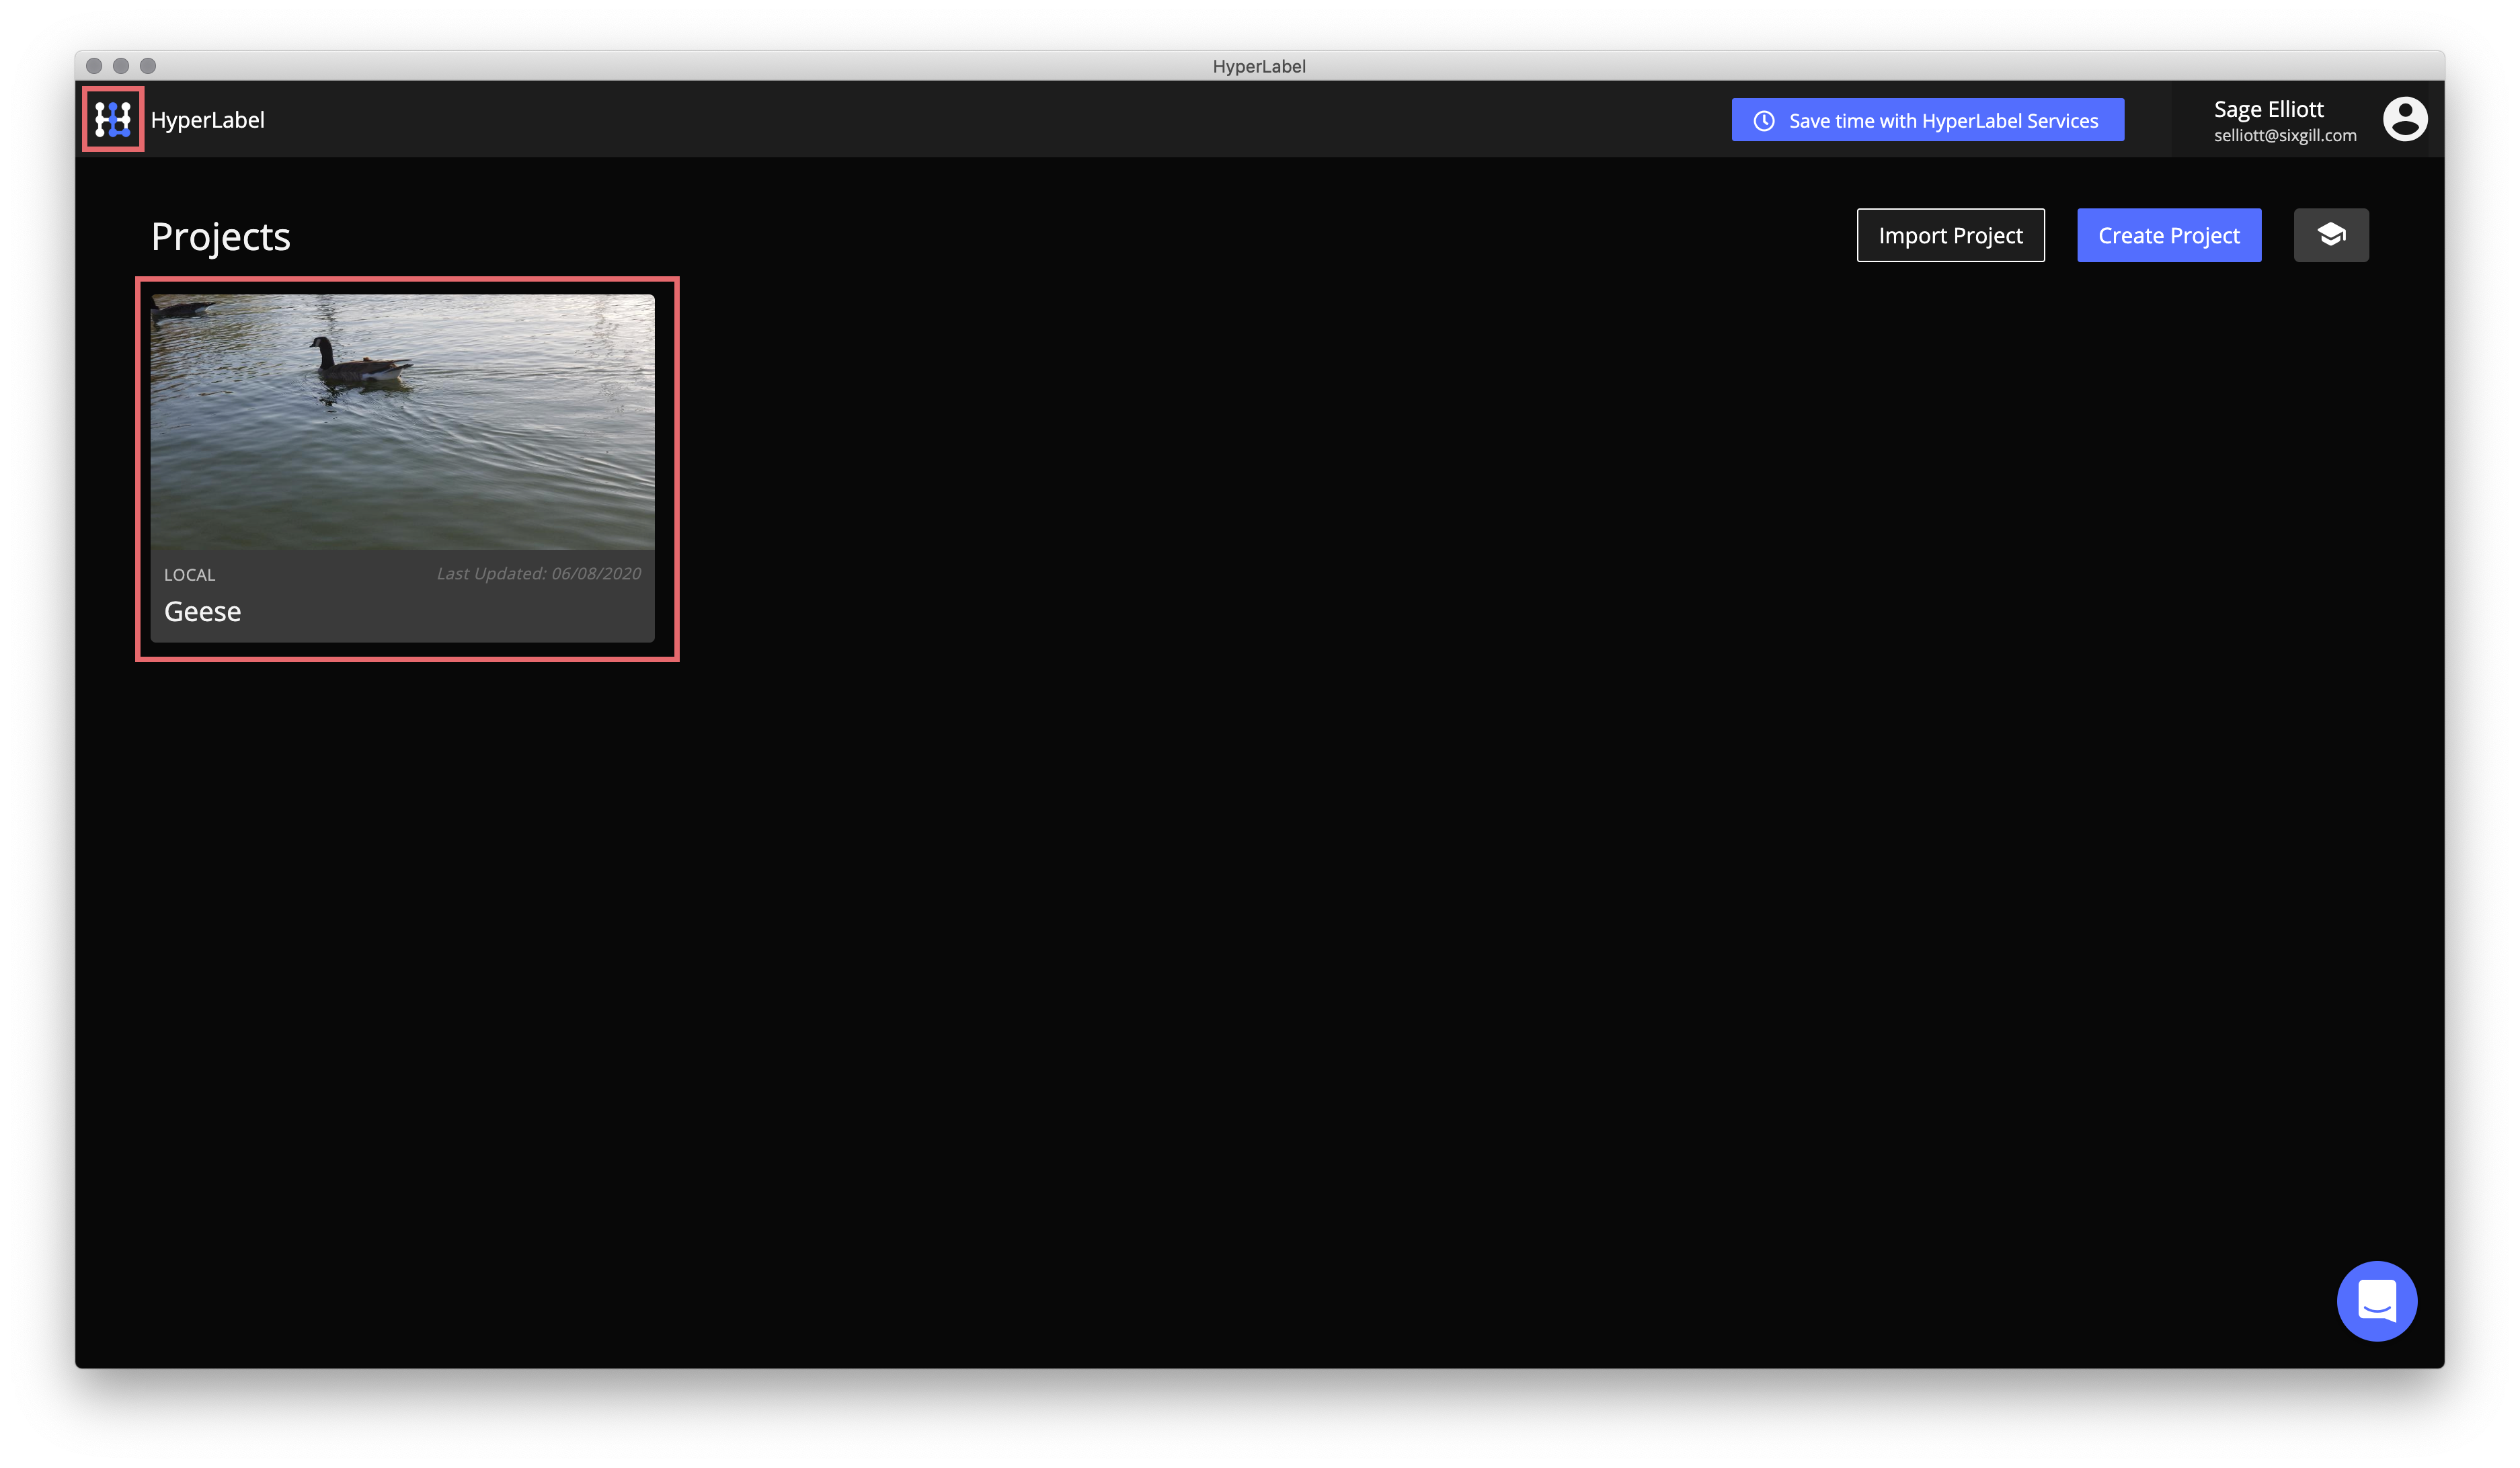Click the clock icon in services button

1764,121
